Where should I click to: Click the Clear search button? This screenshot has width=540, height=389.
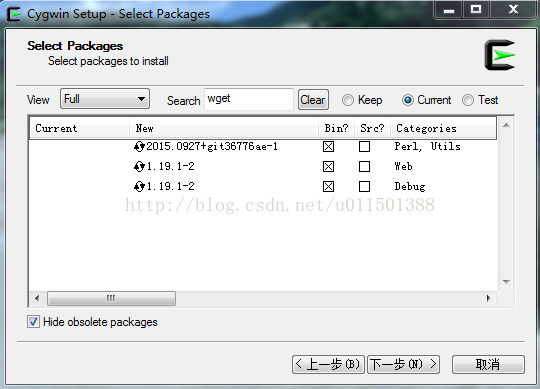pyautogui.click(x=313, y=100)
